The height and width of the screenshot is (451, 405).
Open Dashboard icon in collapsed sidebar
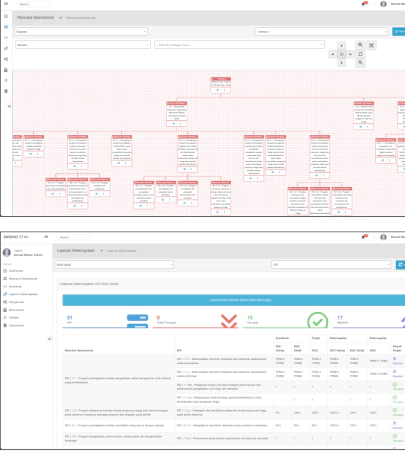(x=6, y=16)
